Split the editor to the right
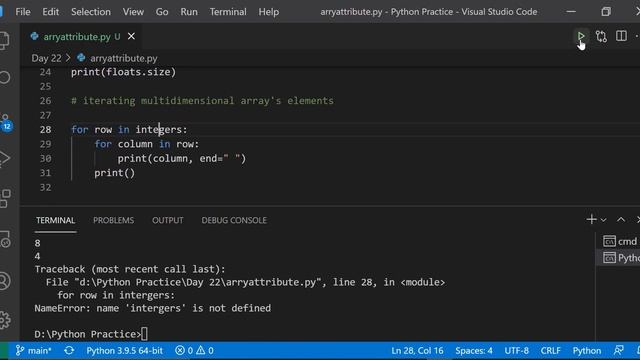 point(621,36)
